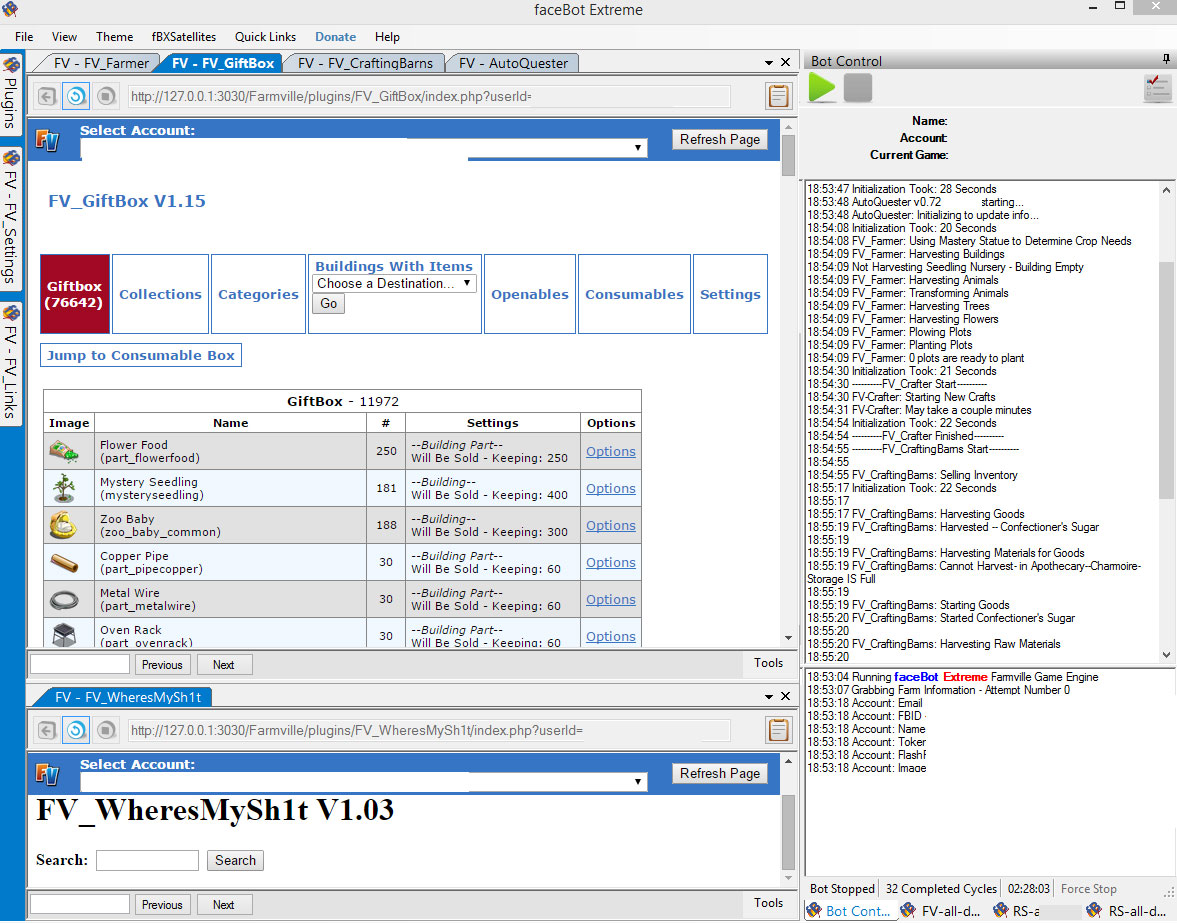Click stop loading icon in WheresMySh1t toolbar
This screenshot has height=923, width=1177.
point(106,730)
